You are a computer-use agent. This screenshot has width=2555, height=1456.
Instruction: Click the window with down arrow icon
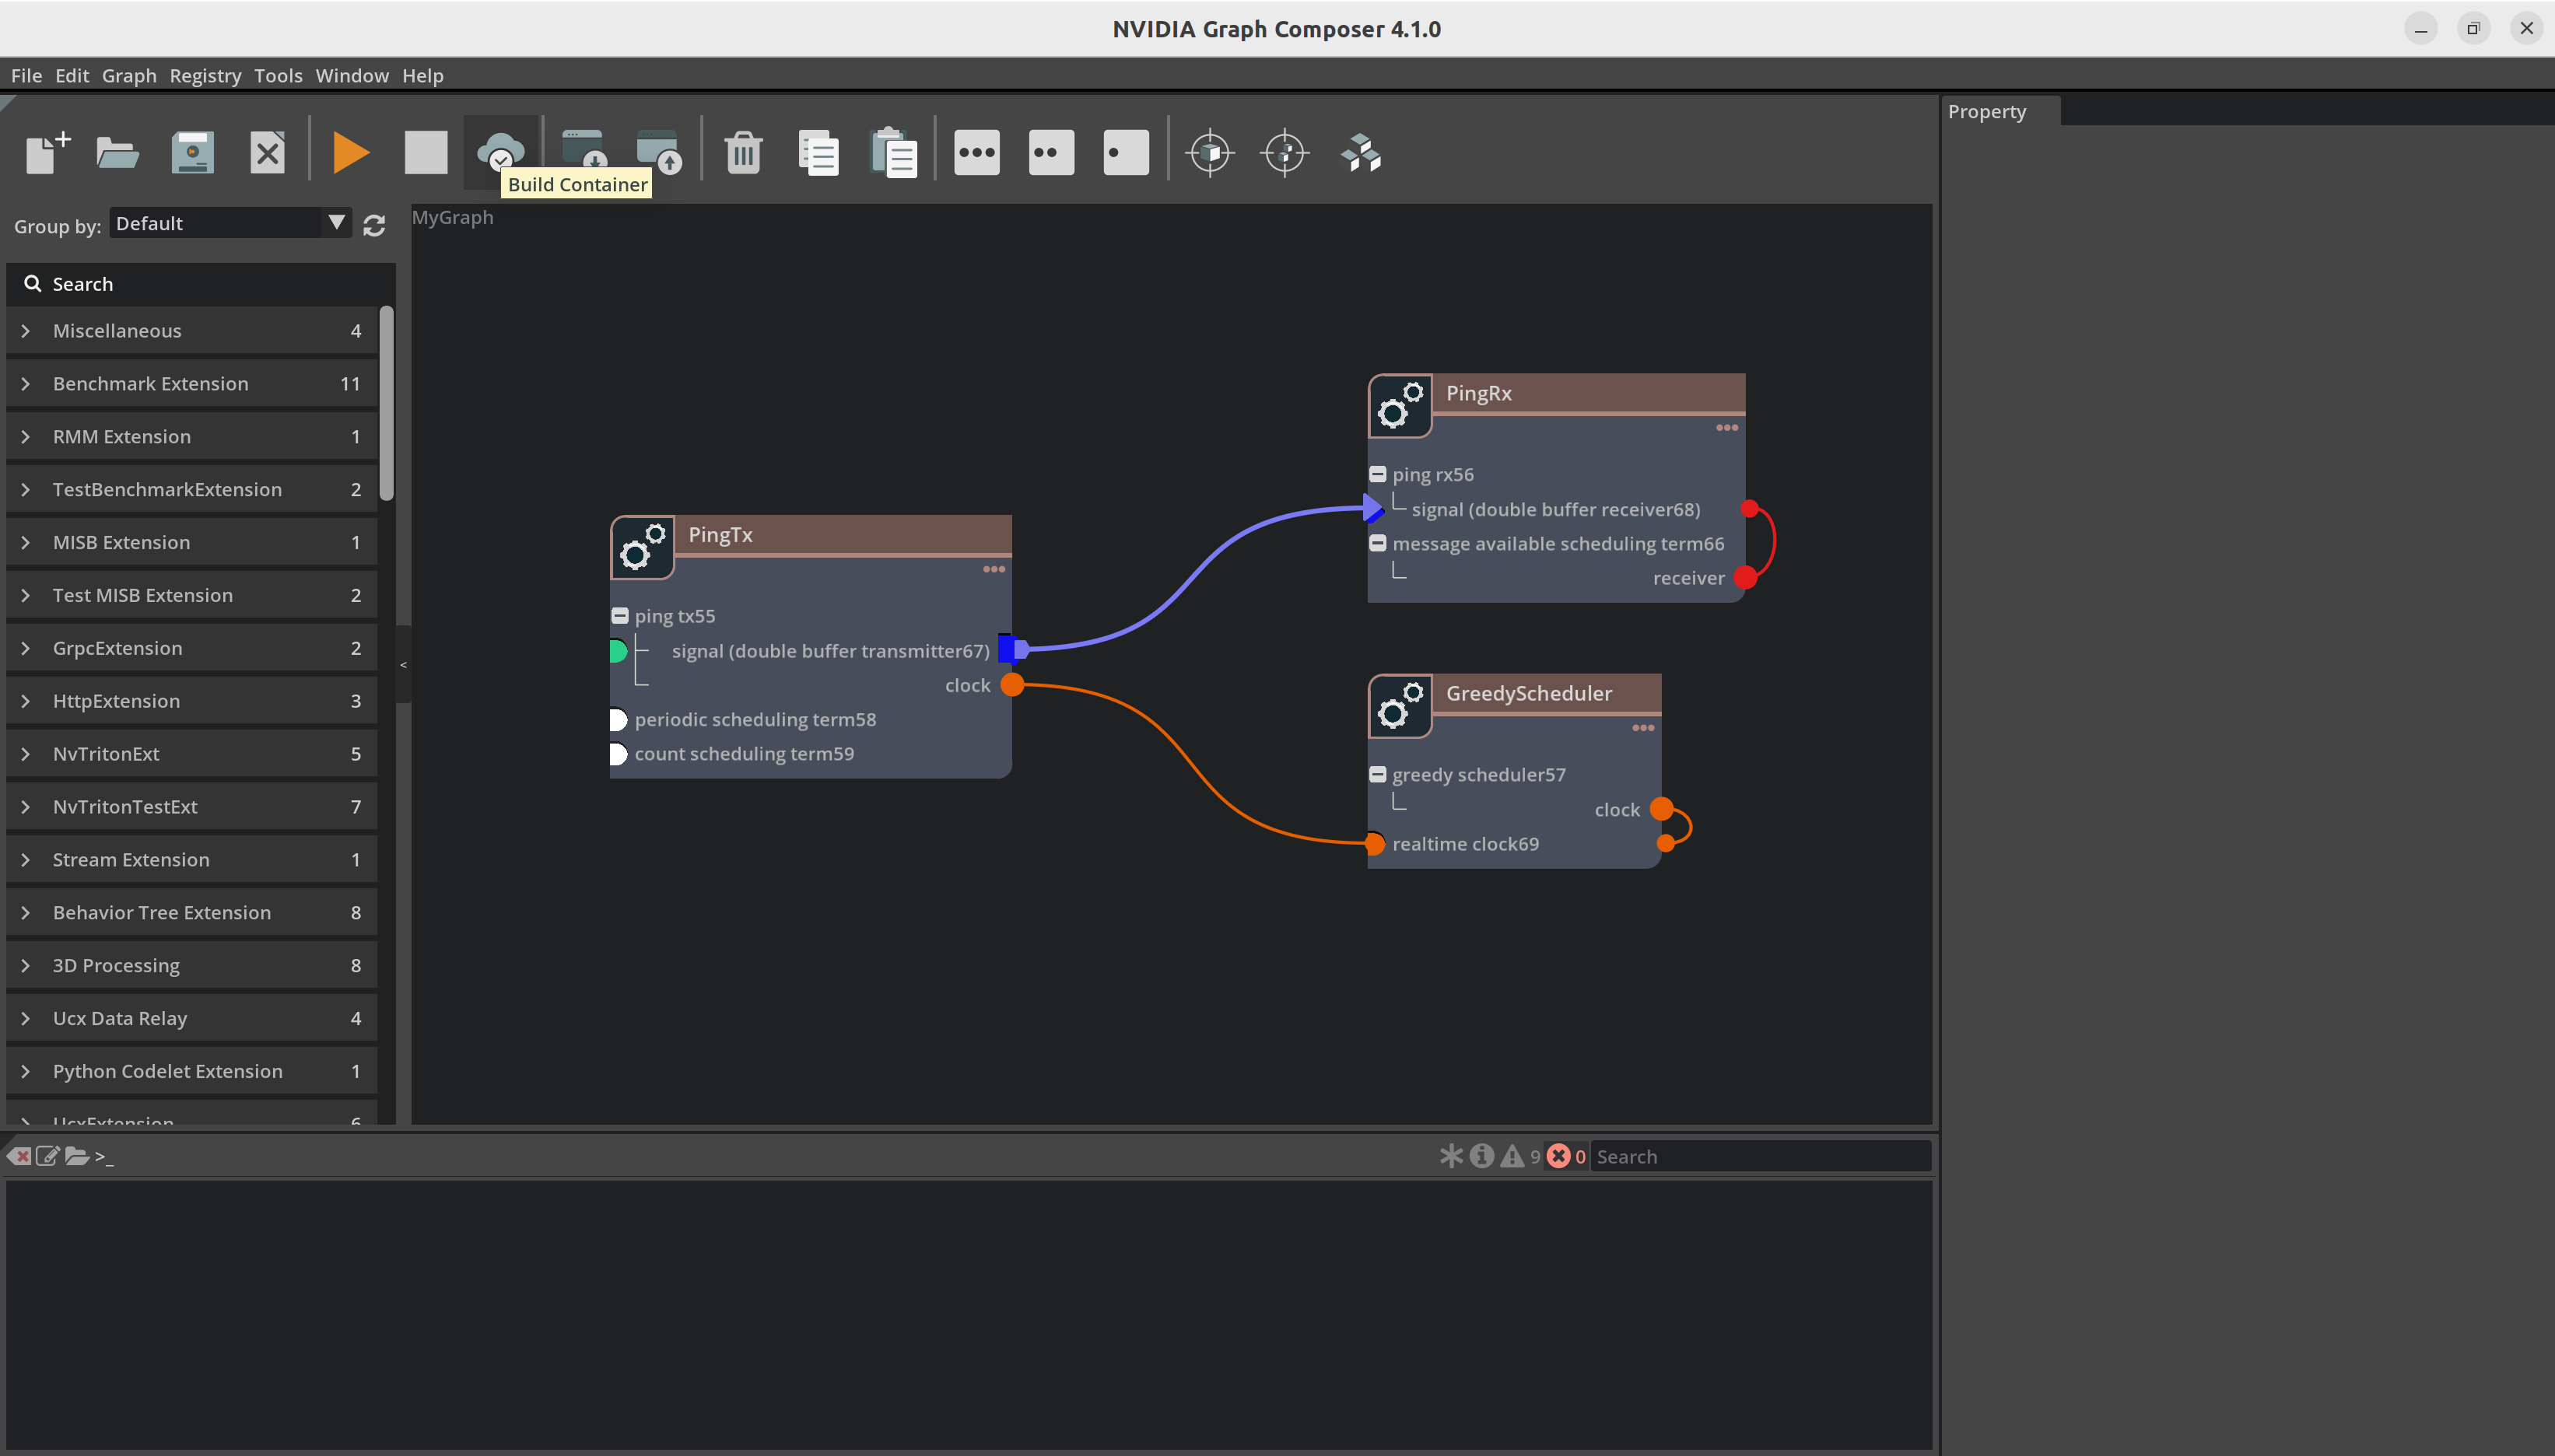point(584,150)
